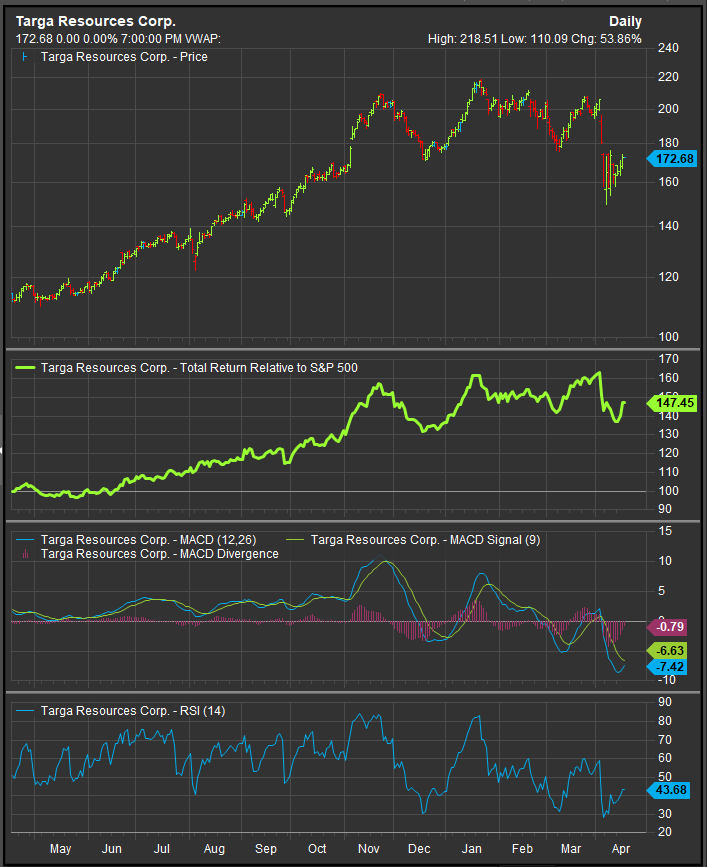
Task: Click the Aug label on time axis
Action: [214, 849]
